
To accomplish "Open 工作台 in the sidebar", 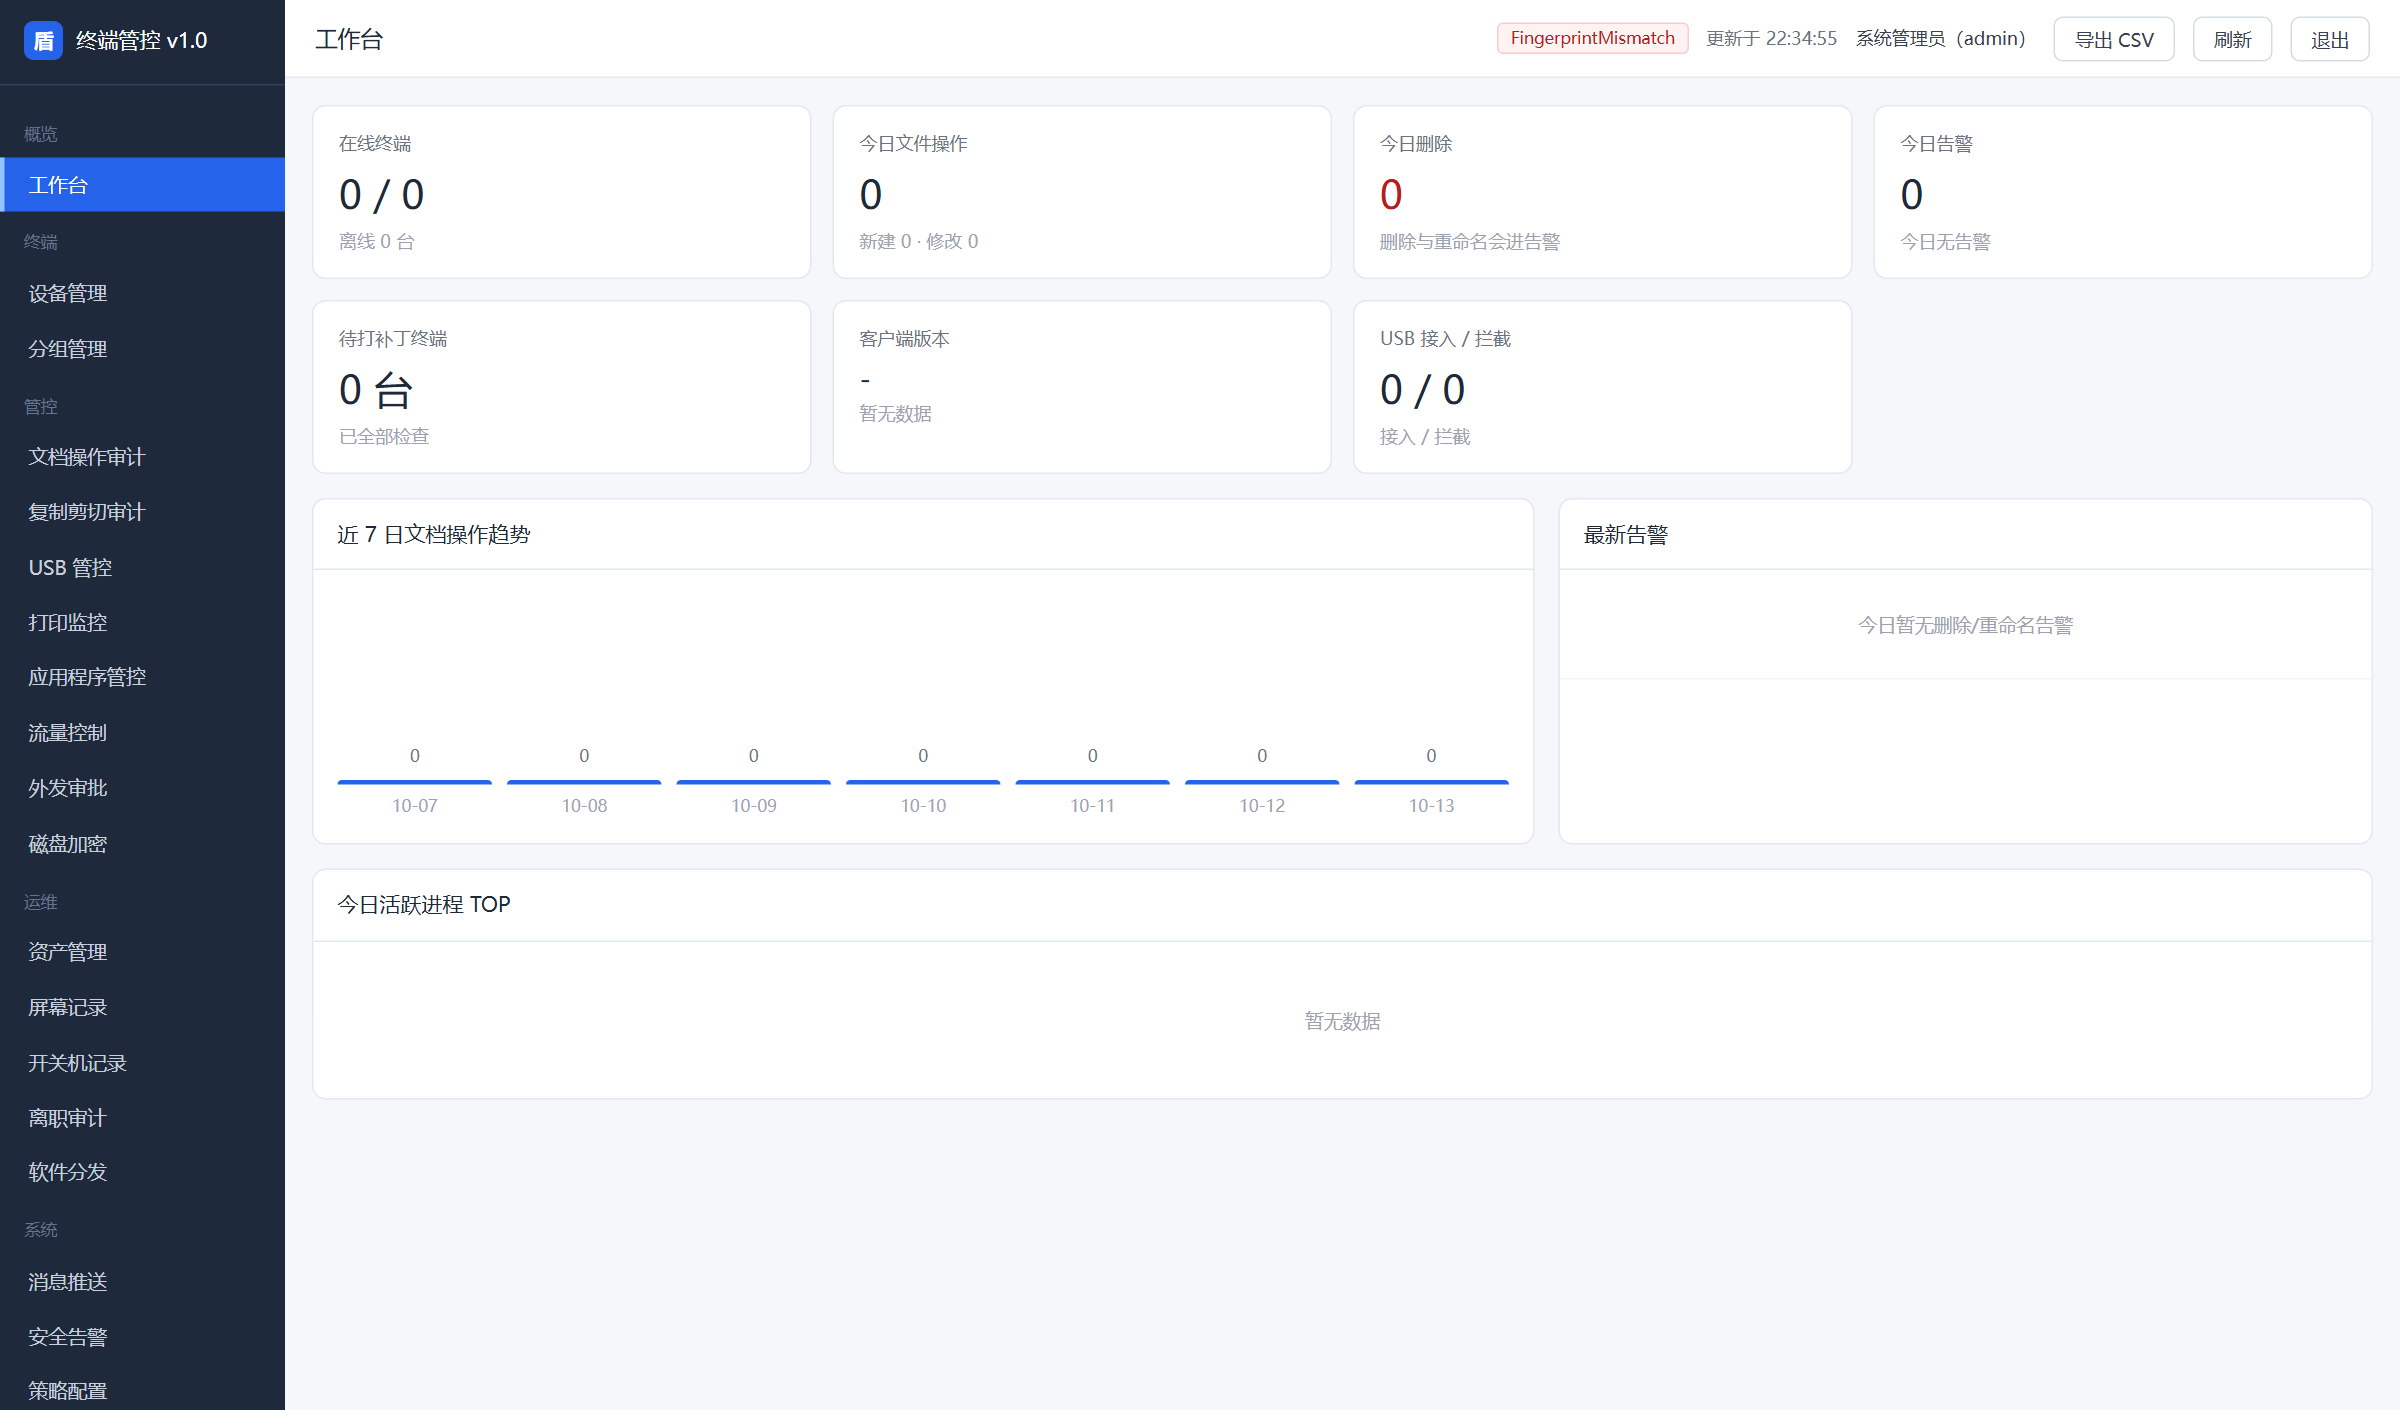I will point(142,185).
